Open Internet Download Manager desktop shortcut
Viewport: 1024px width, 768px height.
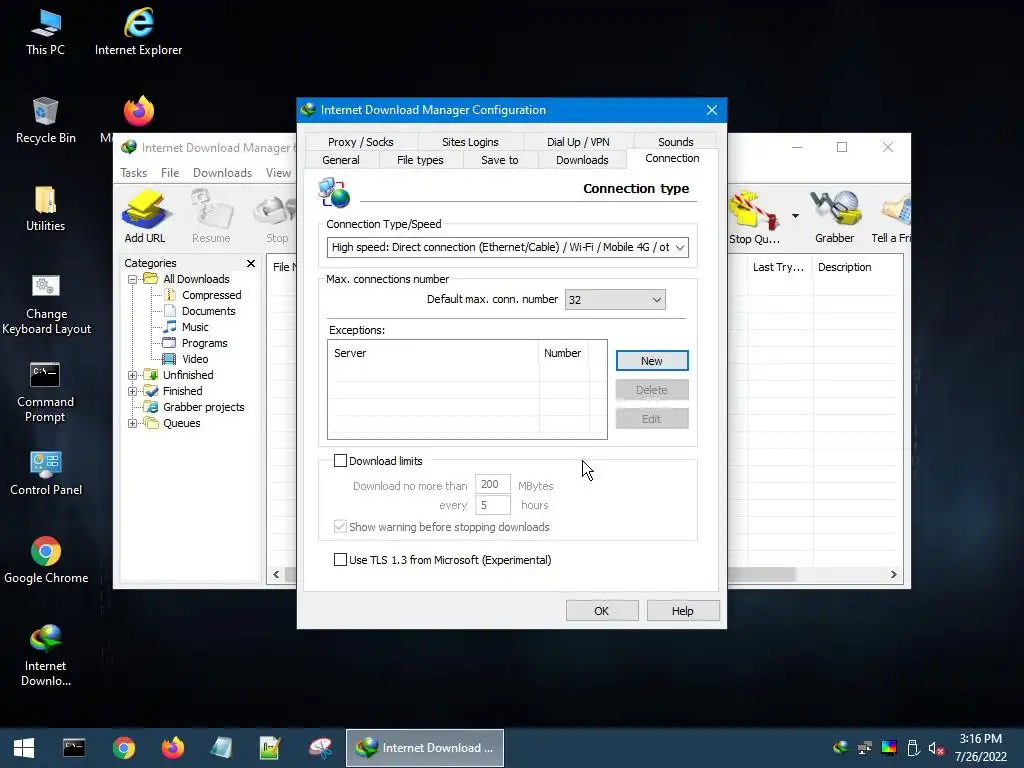[45, 656]
